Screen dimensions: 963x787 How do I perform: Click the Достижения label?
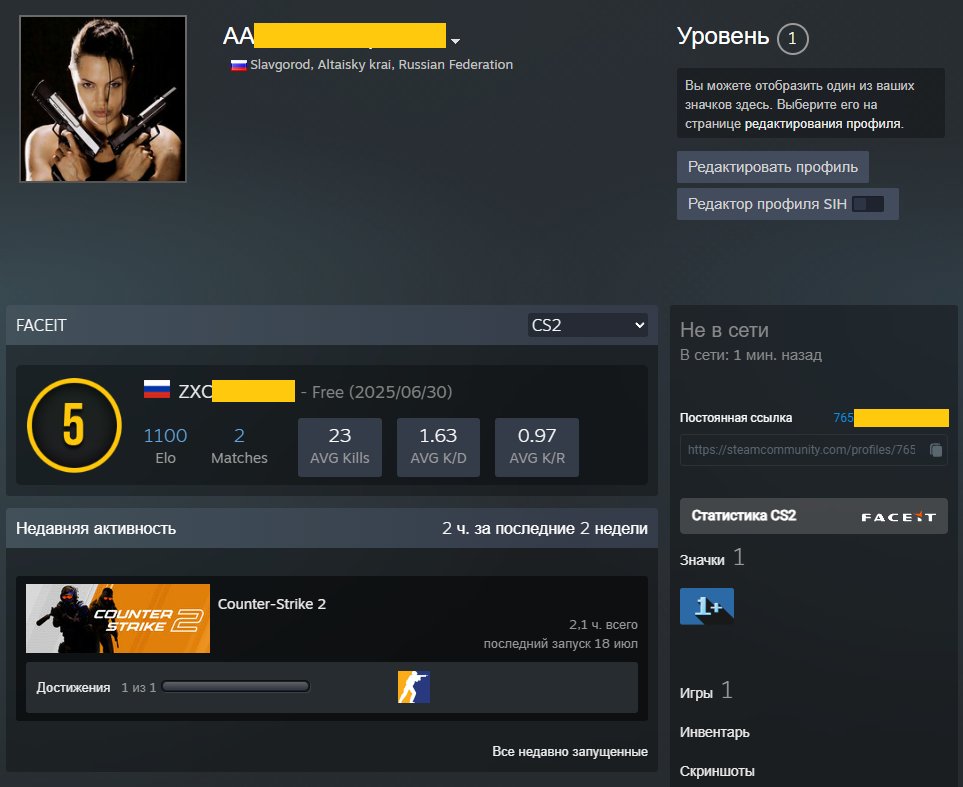[73, 687]
